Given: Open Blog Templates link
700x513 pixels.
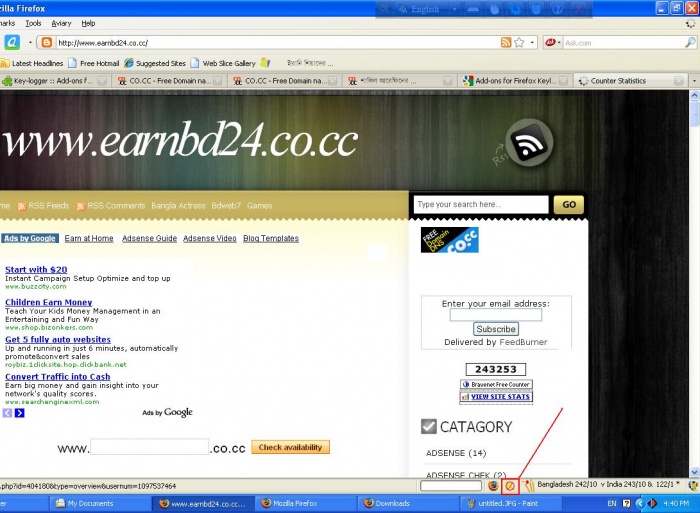Looking at the screenshot, I should point(271,238).
